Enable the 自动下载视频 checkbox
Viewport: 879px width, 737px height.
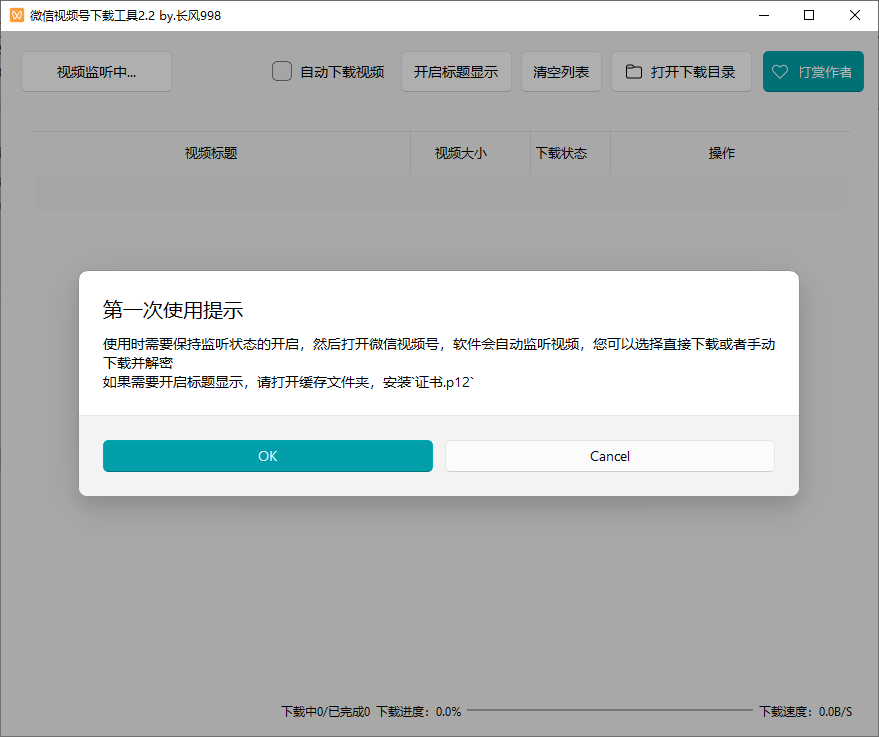click(282, 72)
